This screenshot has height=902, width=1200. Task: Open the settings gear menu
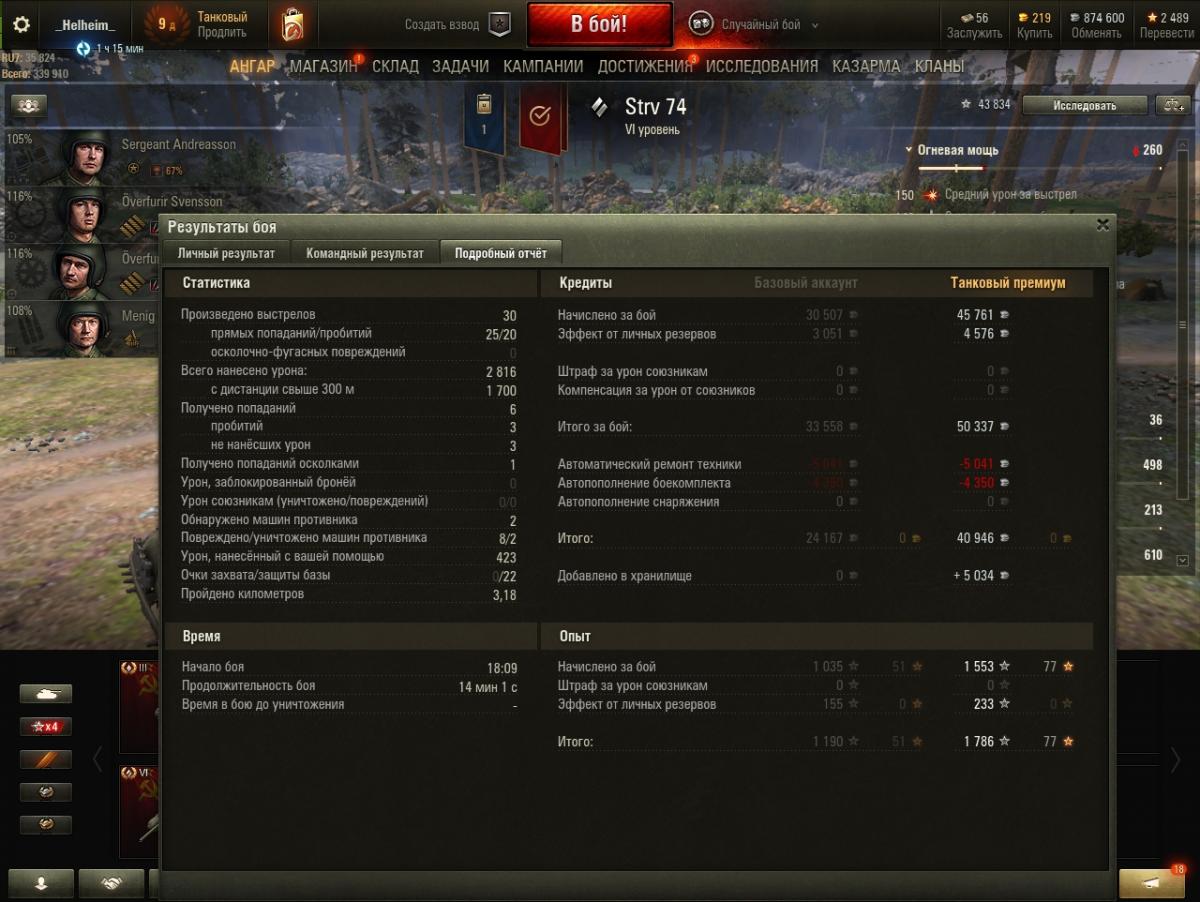[20, 25]
